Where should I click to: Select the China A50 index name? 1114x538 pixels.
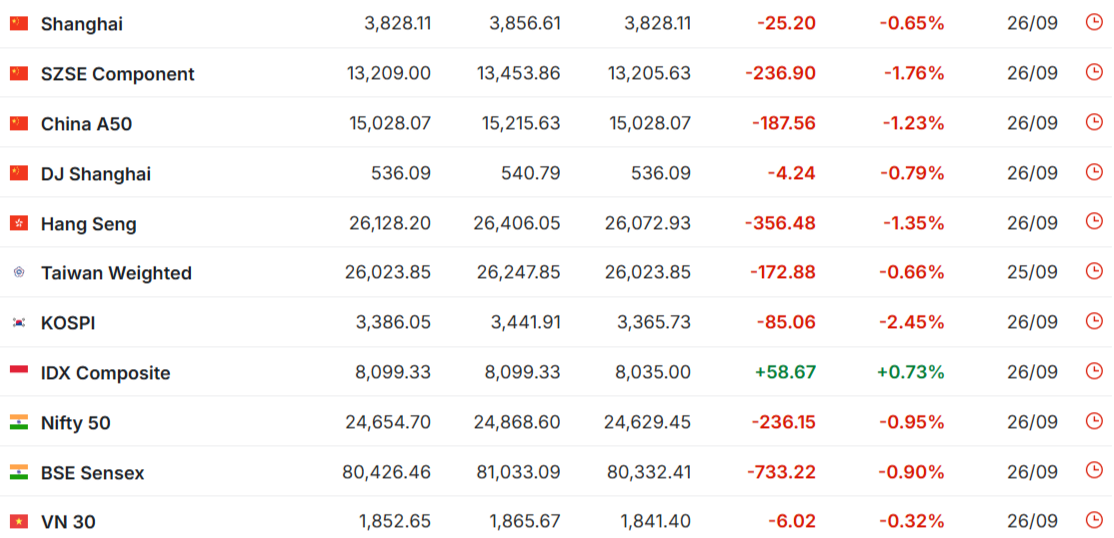(x=87, y=124)
